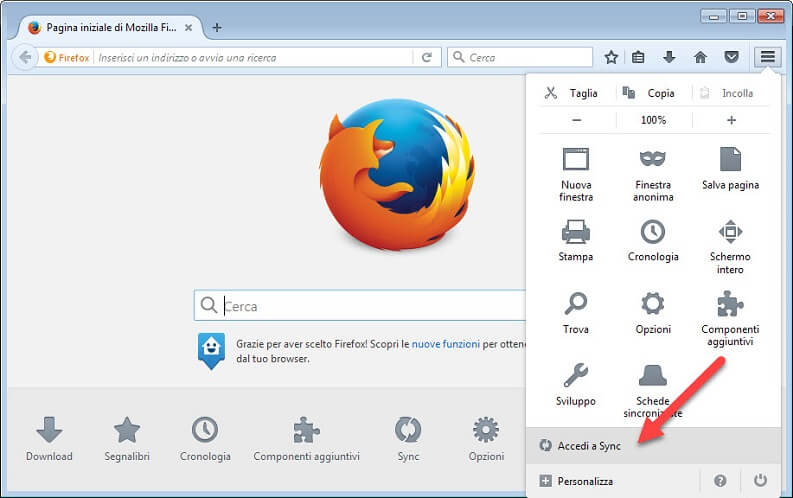This screenshot has width=793, height=498.
Task: Open help question mark in menu
Action: [x=720, y=481]
